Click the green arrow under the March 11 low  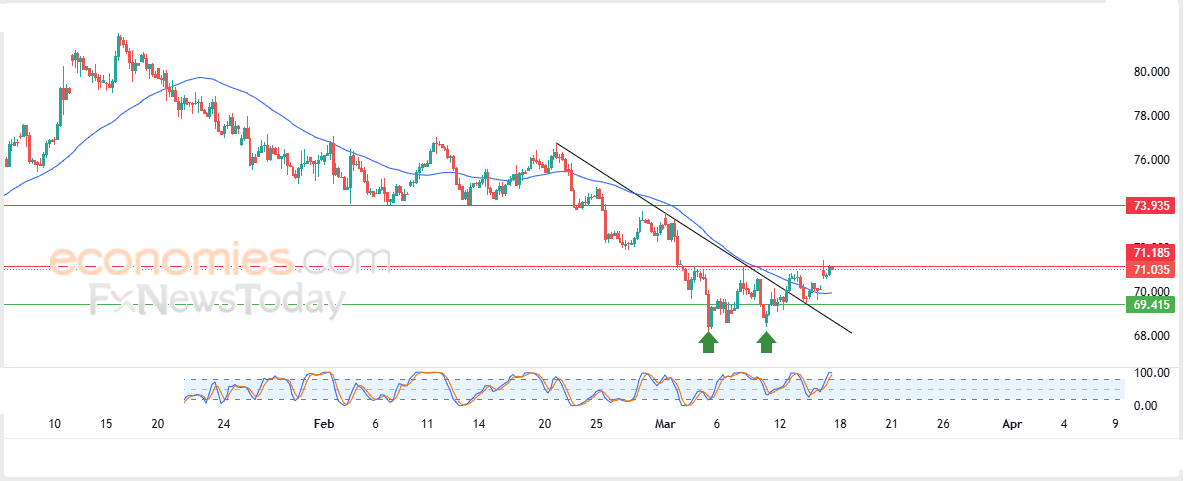pos(766,343)
